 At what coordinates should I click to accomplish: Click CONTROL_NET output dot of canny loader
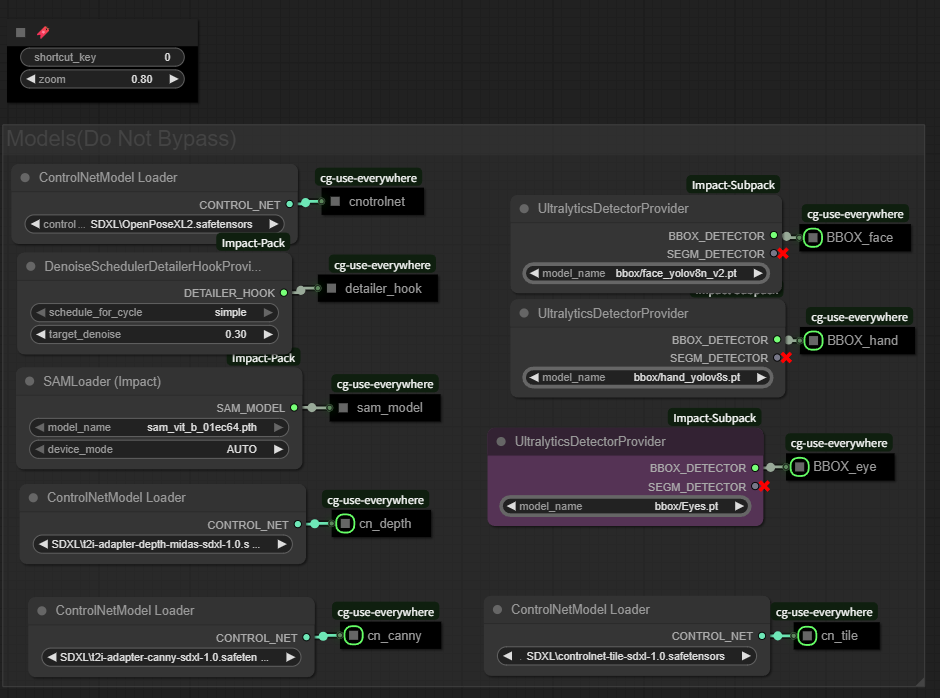pos(306,637)
